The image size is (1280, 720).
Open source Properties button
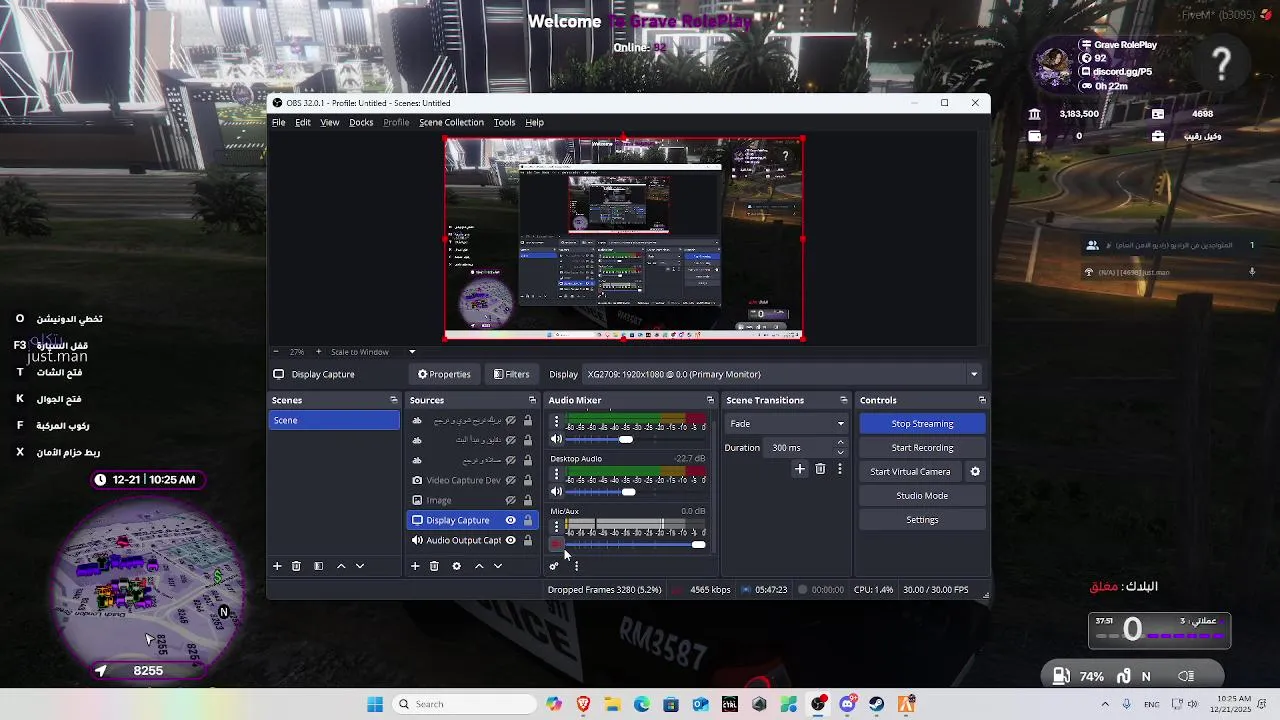pos(444,374)
